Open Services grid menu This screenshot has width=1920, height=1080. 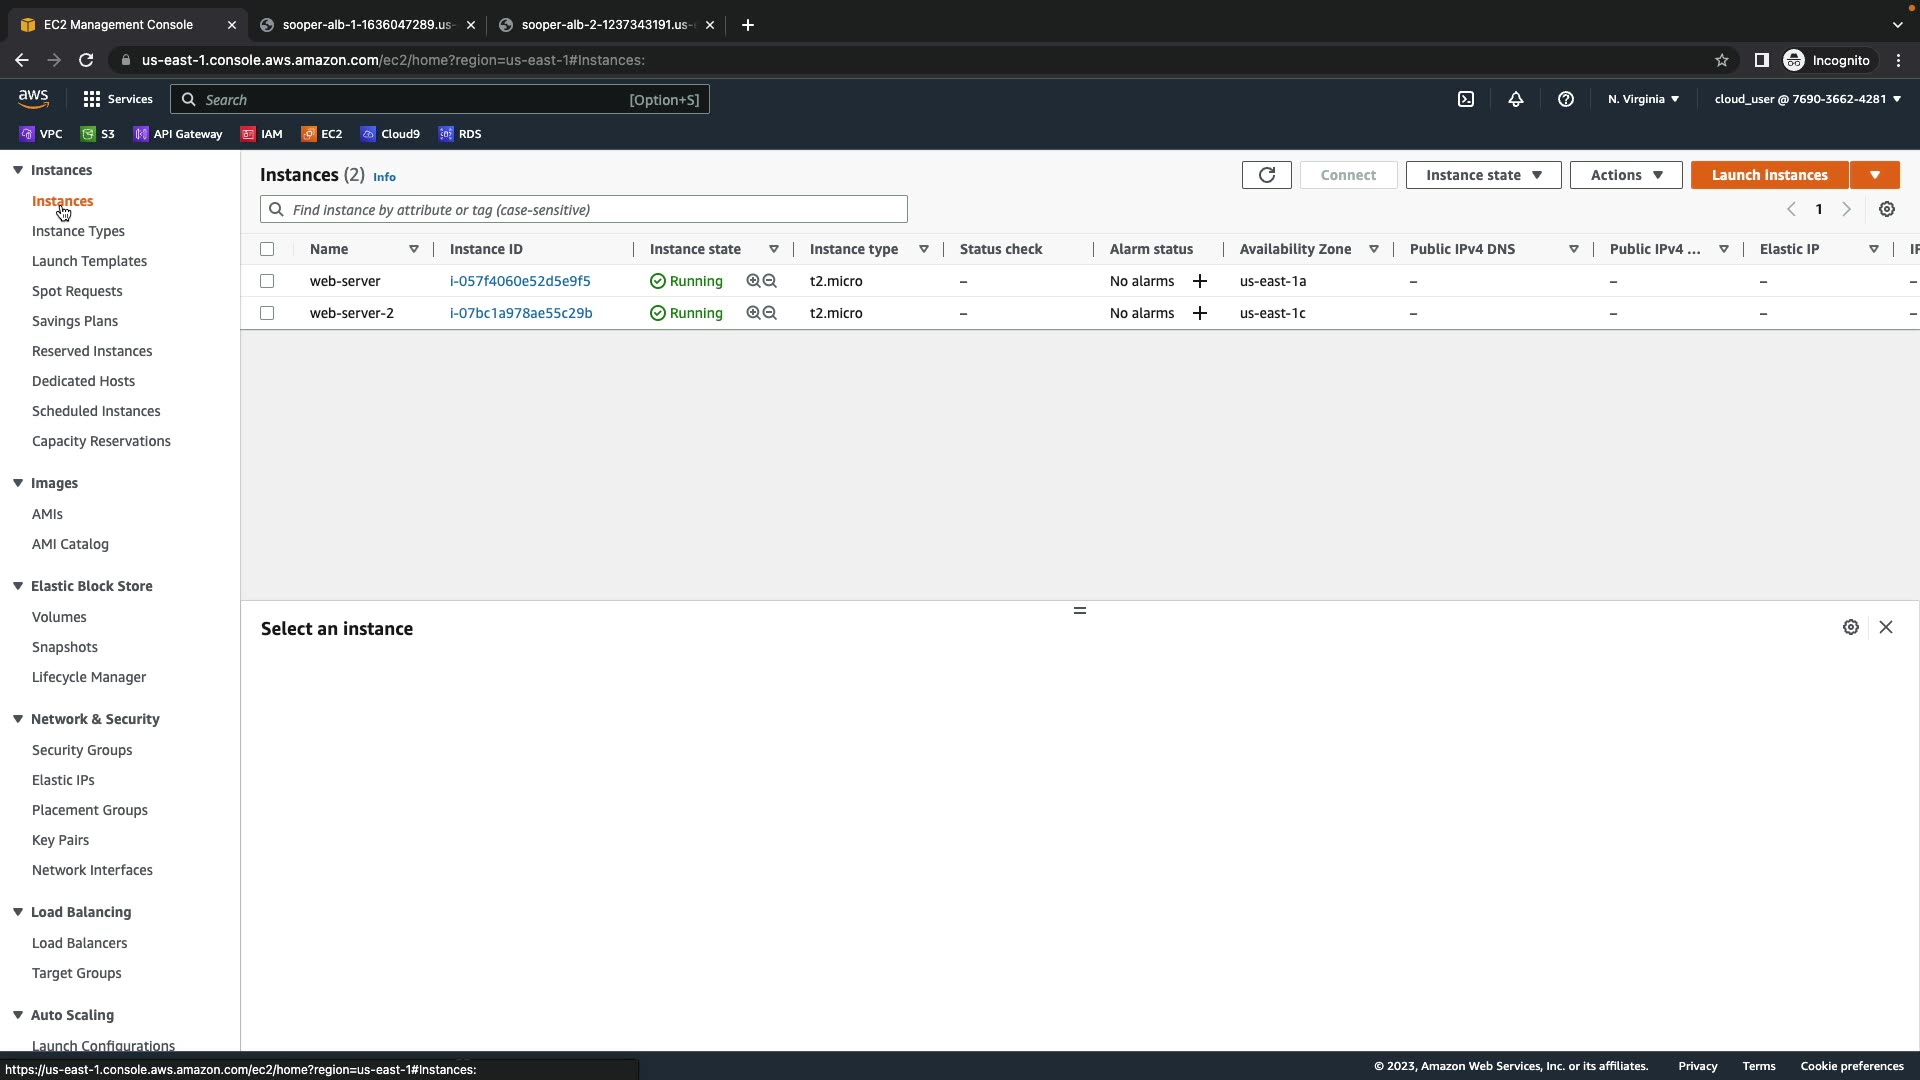pos(92,99)
